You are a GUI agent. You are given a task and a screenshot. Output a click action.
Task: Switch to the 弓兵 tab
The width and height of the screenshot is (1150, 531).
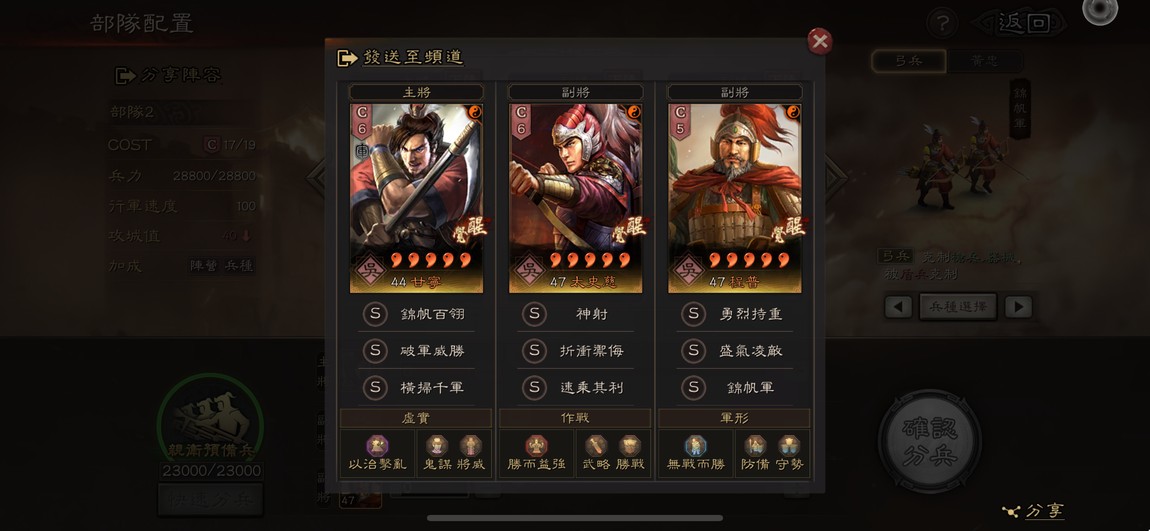click(x=908, y=61)
